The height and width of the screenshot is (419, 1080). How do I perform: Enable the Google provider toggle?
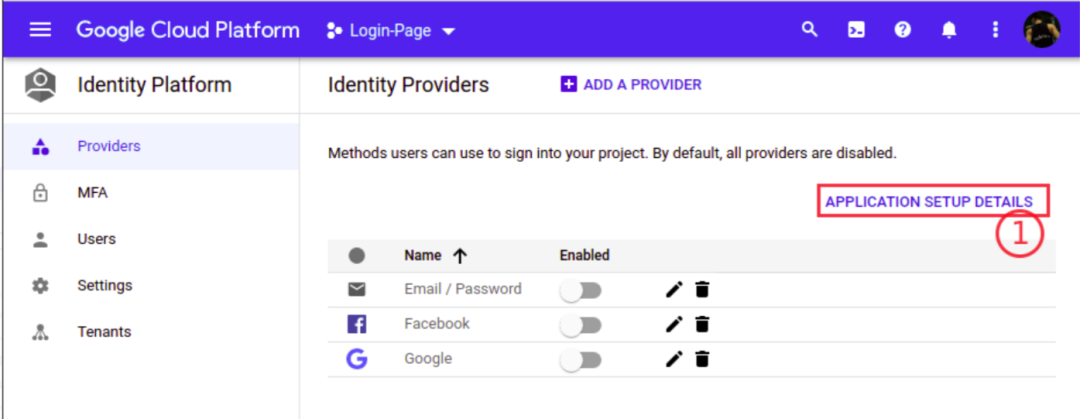coord(581,360)
